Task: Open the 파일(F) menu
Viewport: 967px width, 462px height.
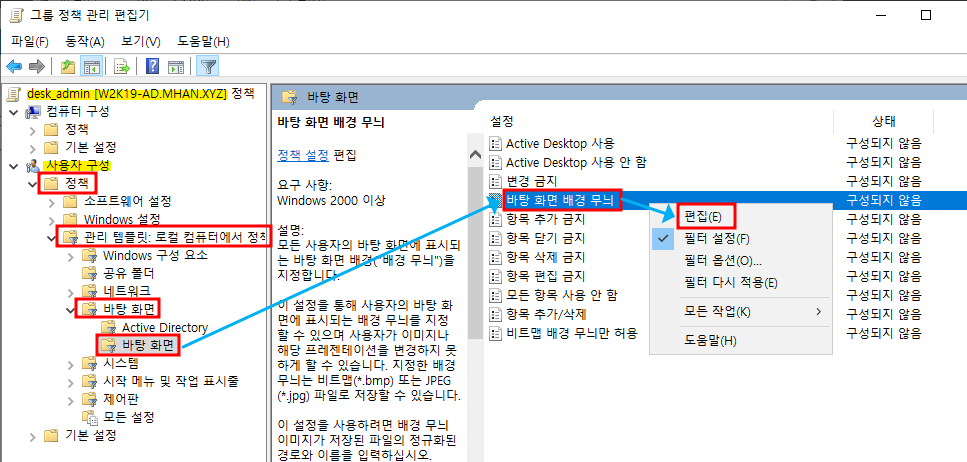Action: click(30, 42)
